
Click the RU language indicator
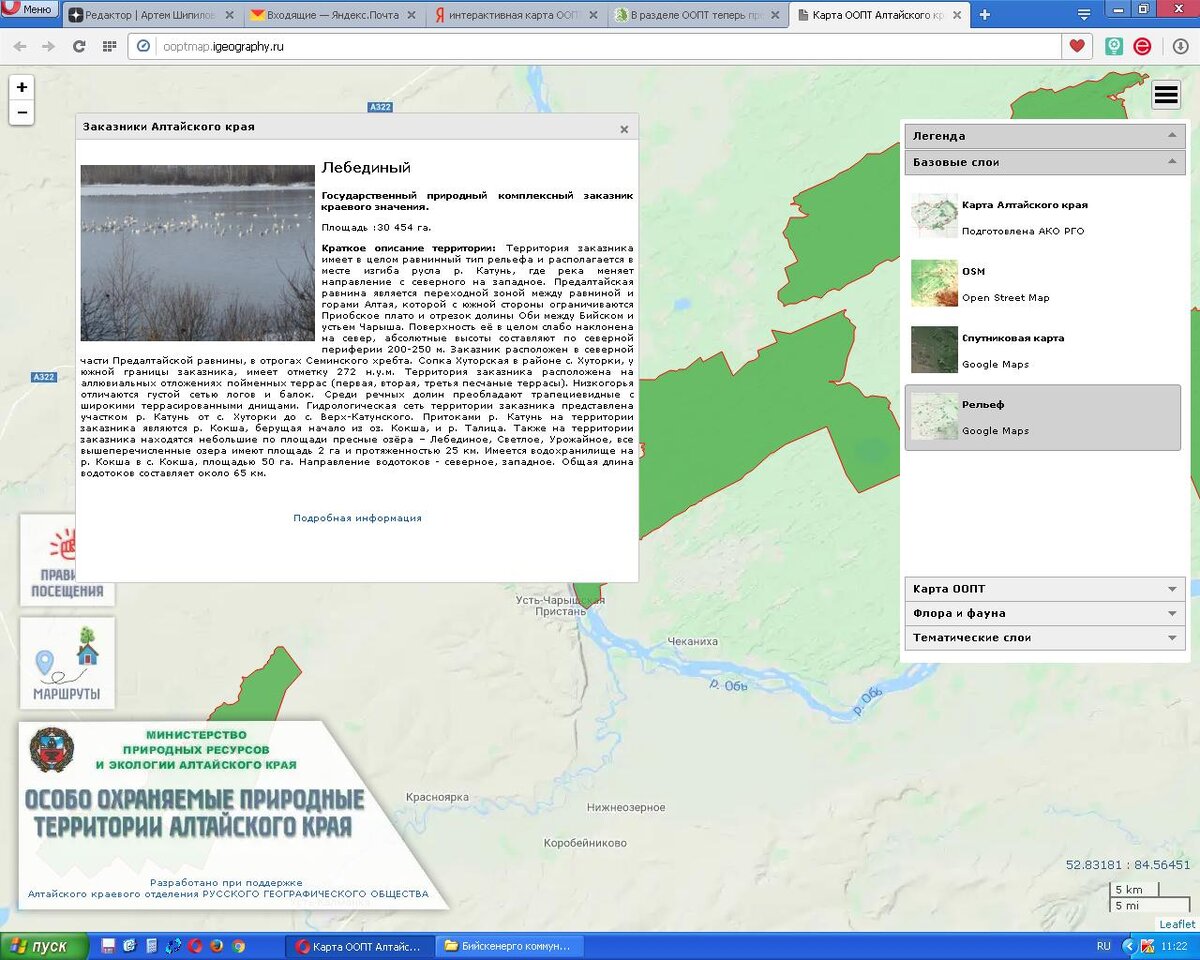(1103, 946)
